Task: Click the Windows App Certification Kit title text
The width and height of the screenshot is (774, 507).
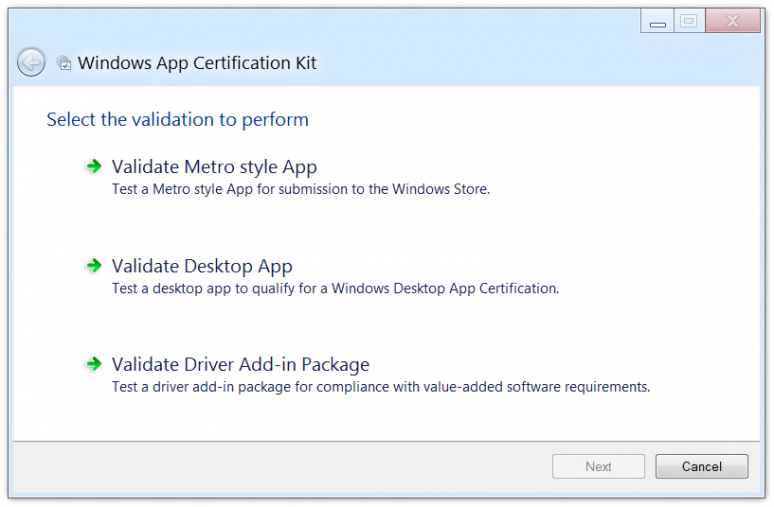Action: tap(197, 63)
